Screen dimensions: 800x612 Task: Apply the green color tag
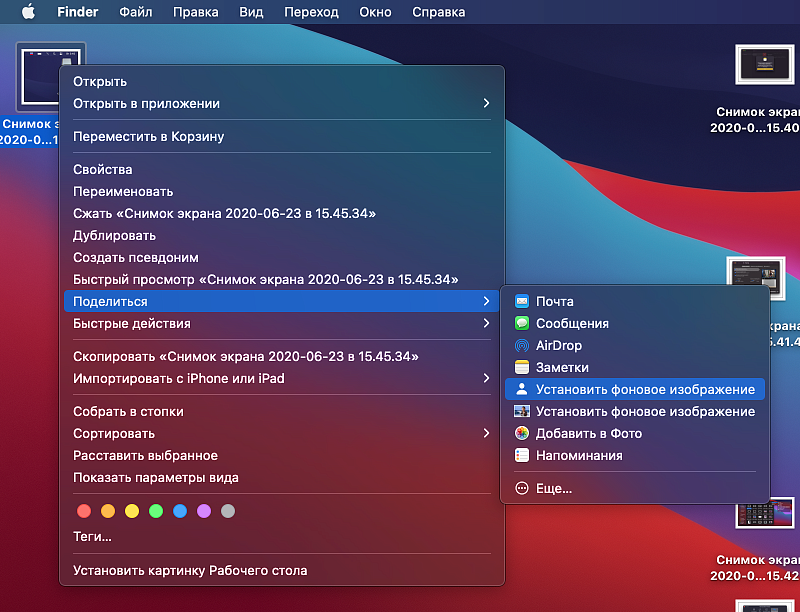tap(156, 511)
